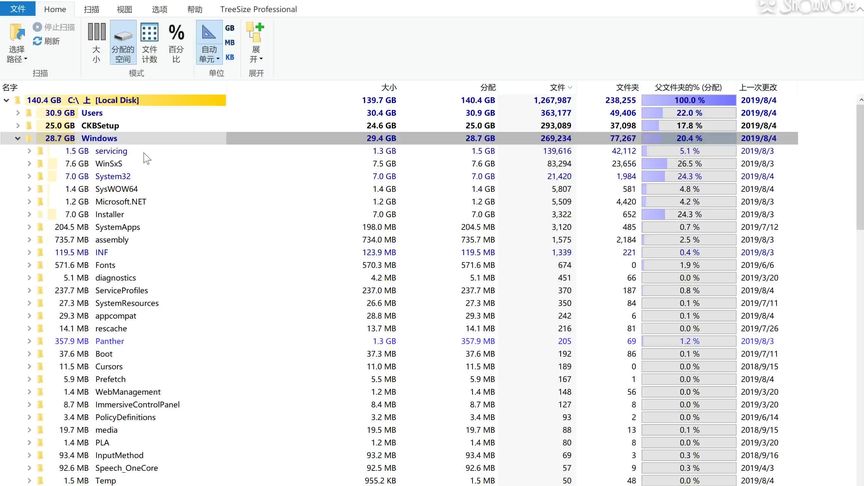864x486 pixels.
Task: Click the stop scan (停止扫描) button
Action: 53,27
